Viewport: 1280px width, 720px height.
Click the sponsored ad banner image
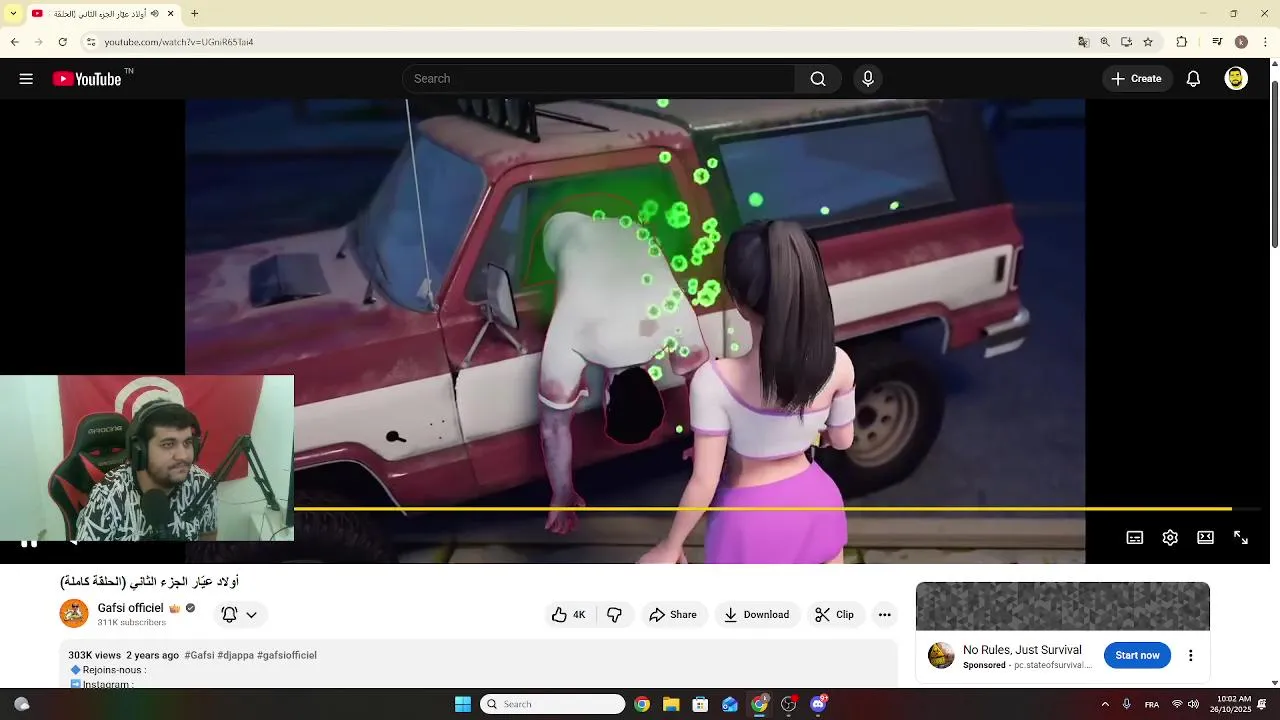[x=1063, y=606]
